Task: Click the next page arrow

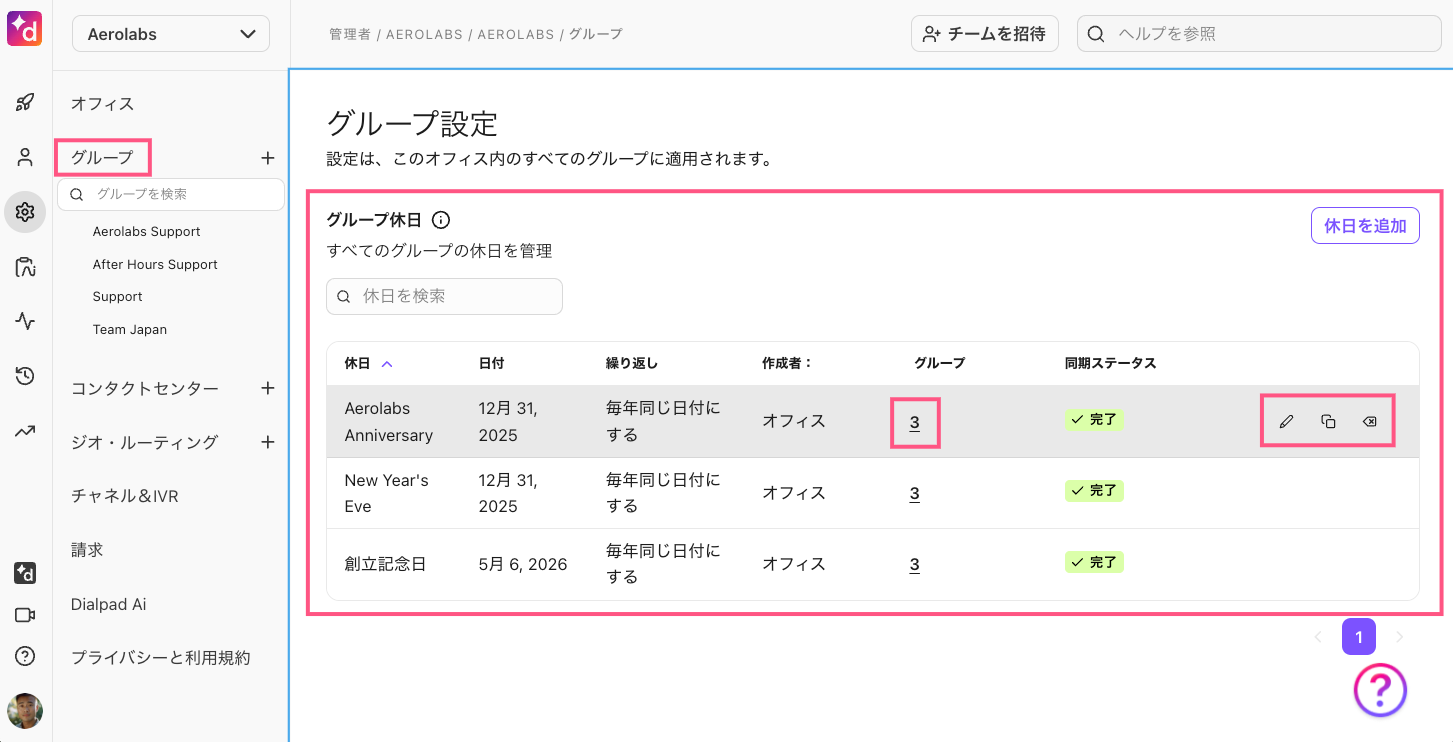Action: pos(1400,637)
